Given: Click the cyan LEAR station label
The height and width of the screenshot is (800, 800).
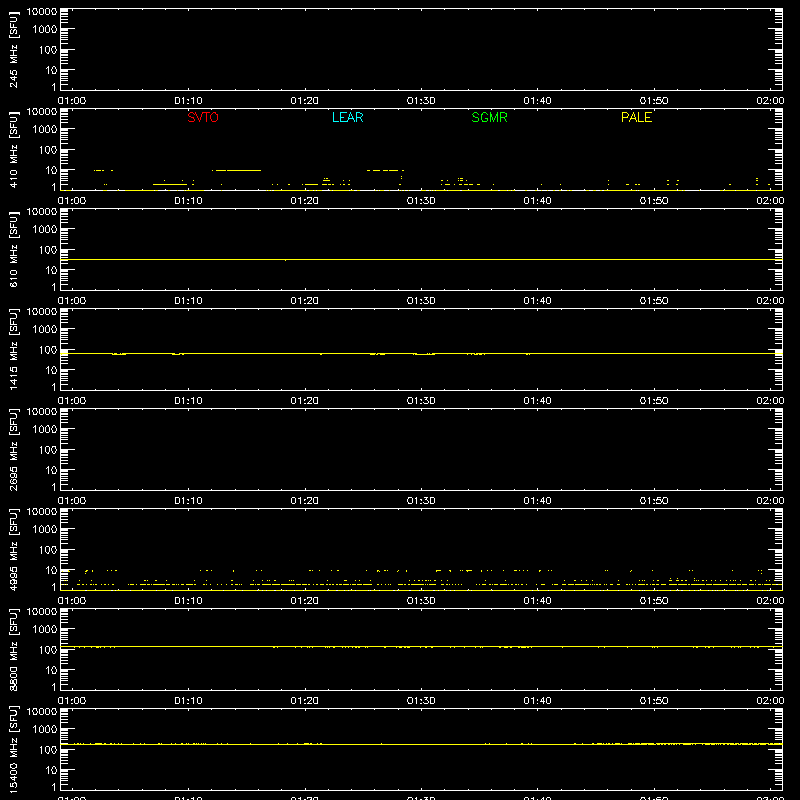Looking at the screenshot, I should click(x=347, y=117).
